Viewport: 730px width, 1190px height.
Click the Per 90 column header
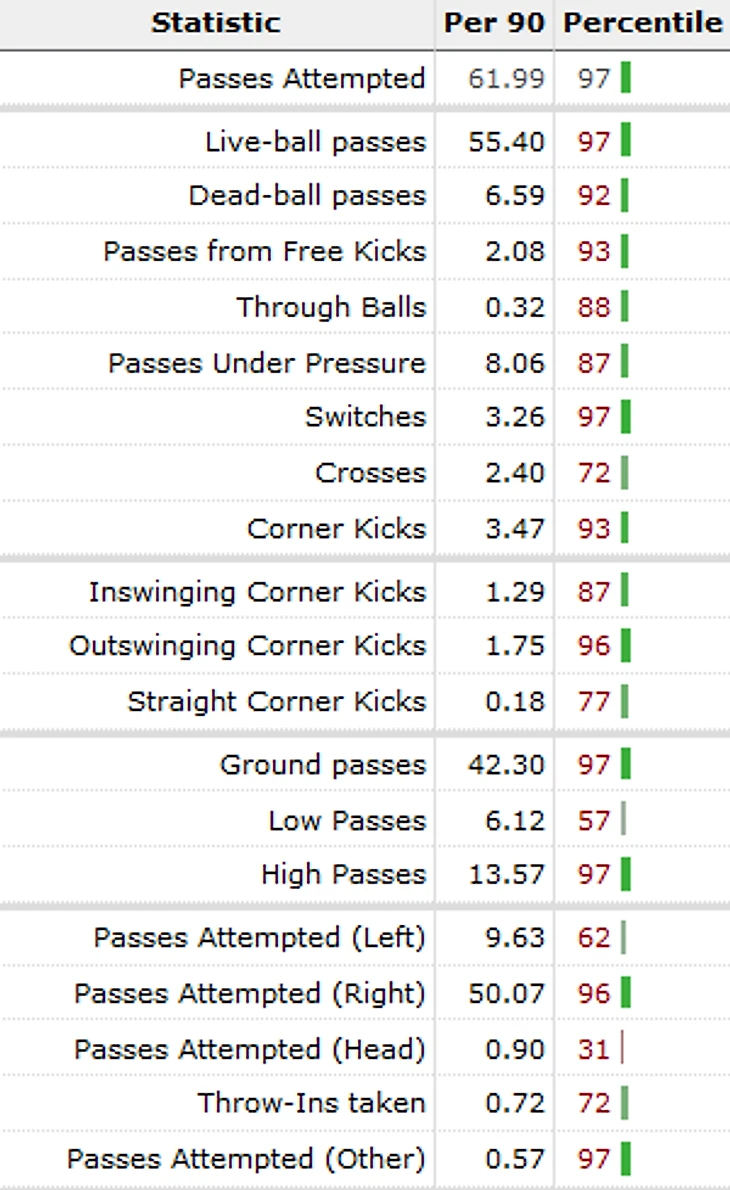click(494, 23)
